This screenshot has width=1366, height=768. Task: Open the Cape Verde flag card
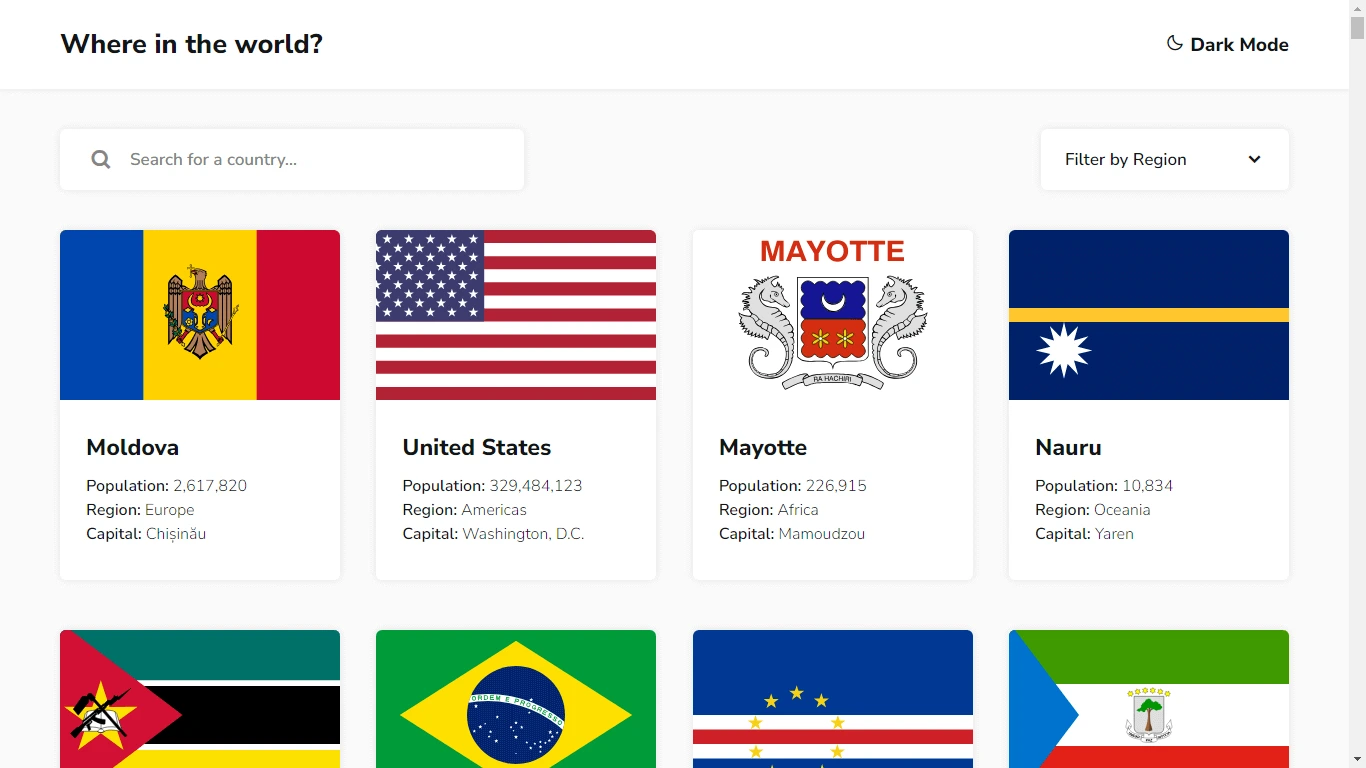coord(832,699)
